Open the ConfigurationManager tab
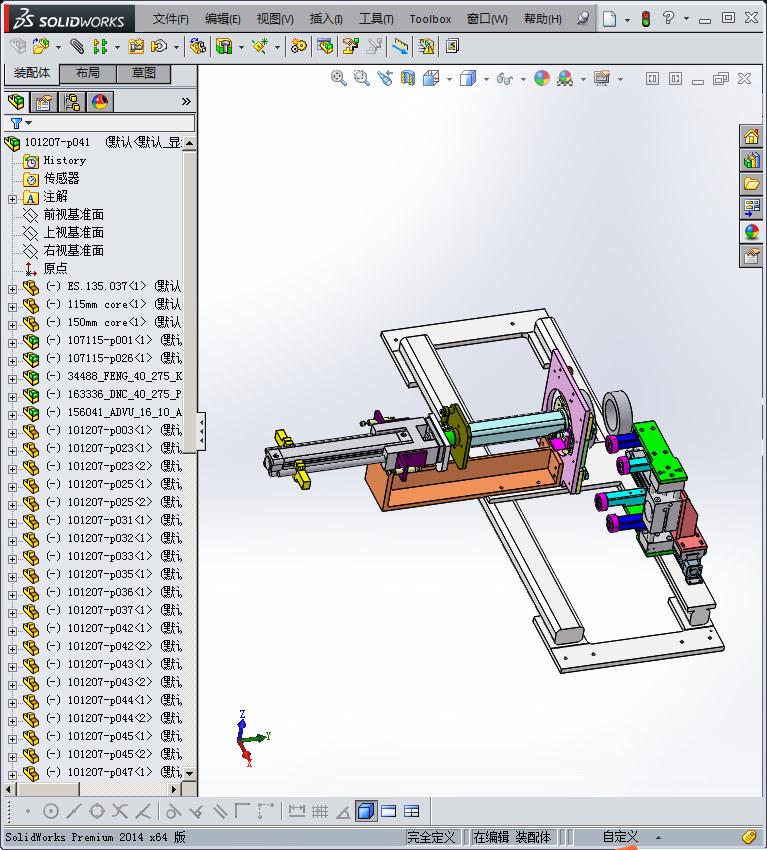 [x=72, y=101]
